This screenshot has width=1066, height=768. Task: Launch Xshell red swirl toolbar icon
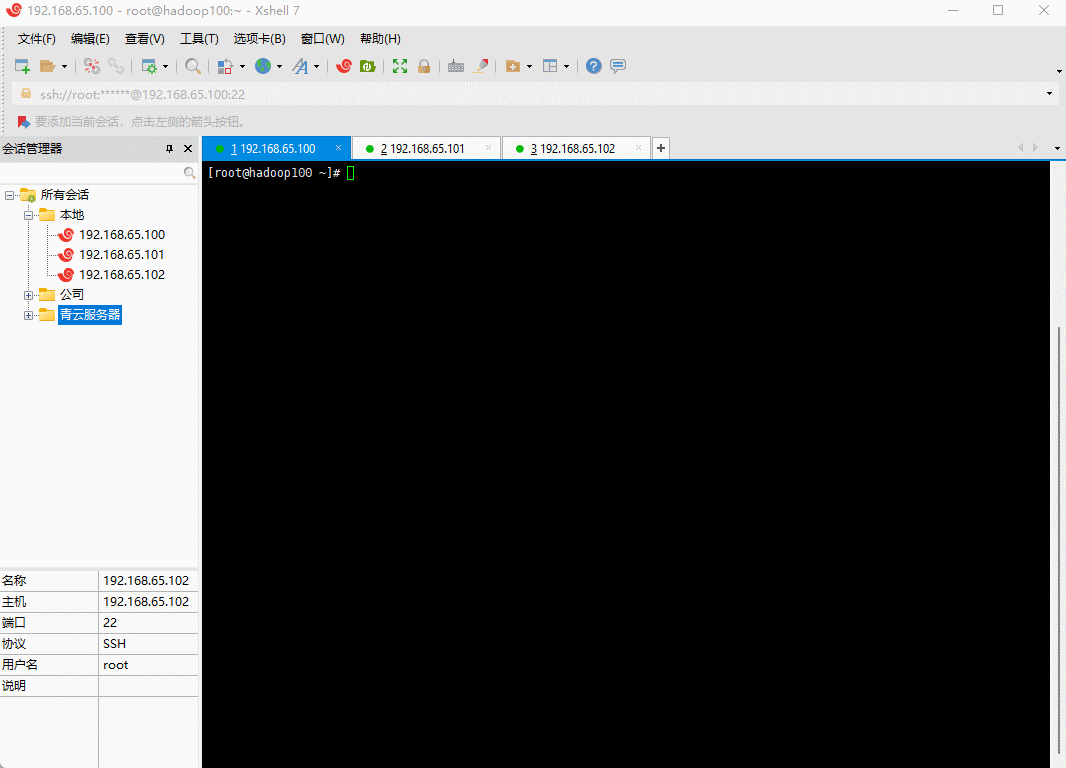(344, 66)
